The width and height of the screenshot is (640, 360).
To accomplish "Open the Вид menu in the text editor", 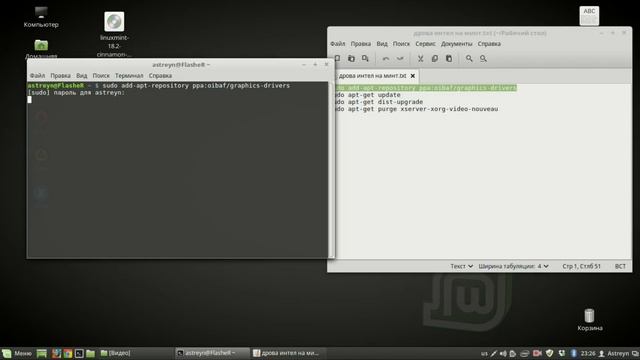I will coord(382,44).
